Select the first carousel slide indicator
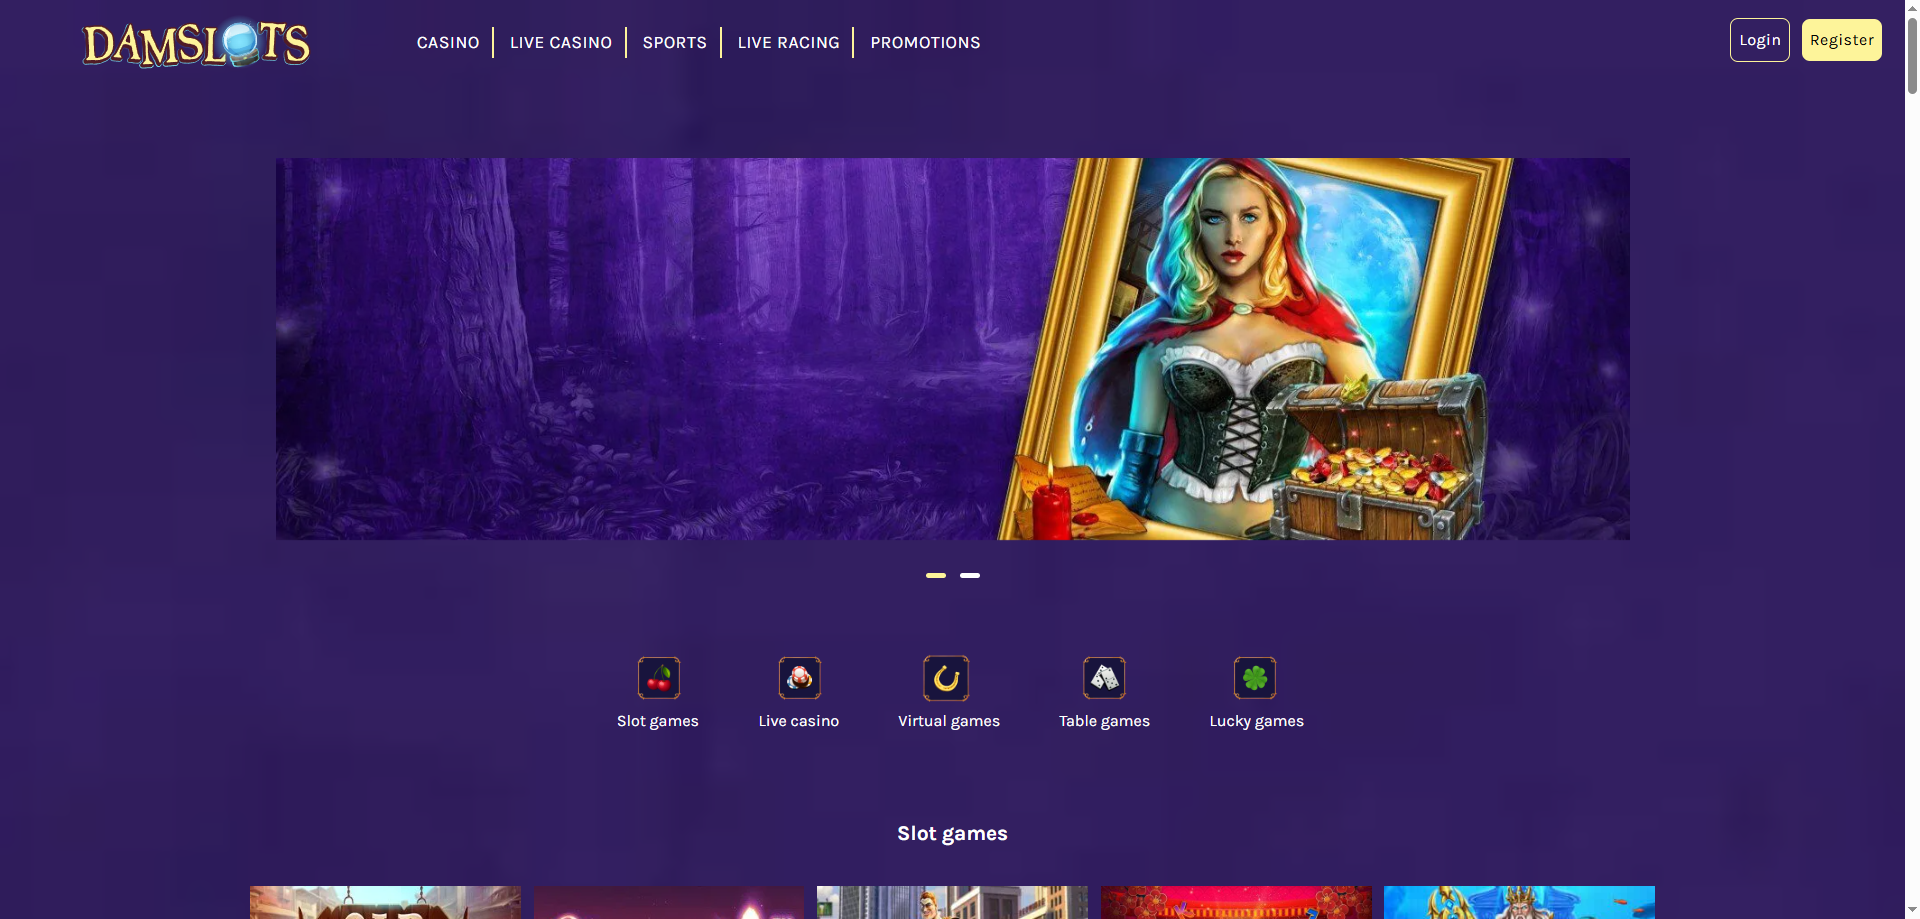The height and width of the screenshot is (919, 1920). click(936, 575)
